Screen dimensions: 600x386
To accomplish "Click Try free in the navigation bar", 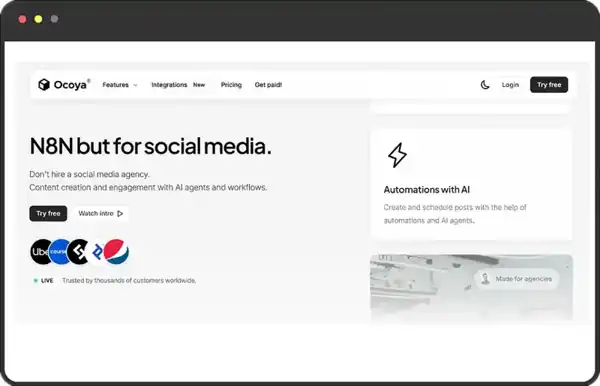I will click(x=549, y=85).
